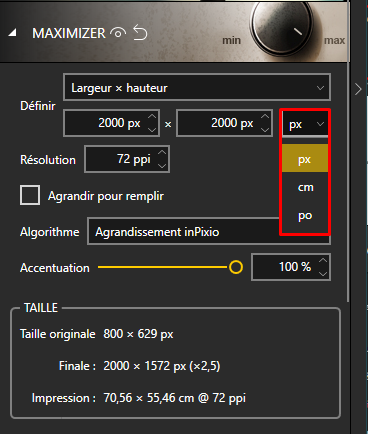
Task: Click the Résolution 72 ppi field
Action: click(x=127, y=159)
